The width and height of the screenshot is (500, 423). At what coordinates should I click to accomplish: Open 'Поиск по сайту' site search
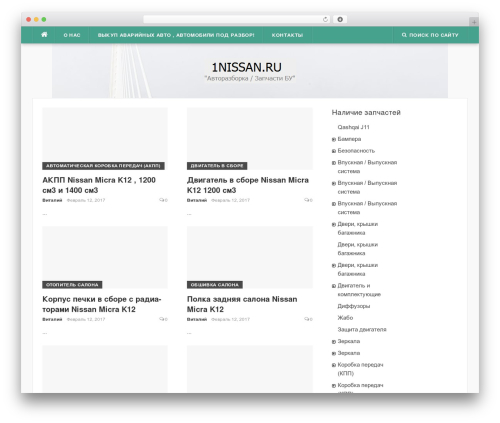click(x=430, y=35)
